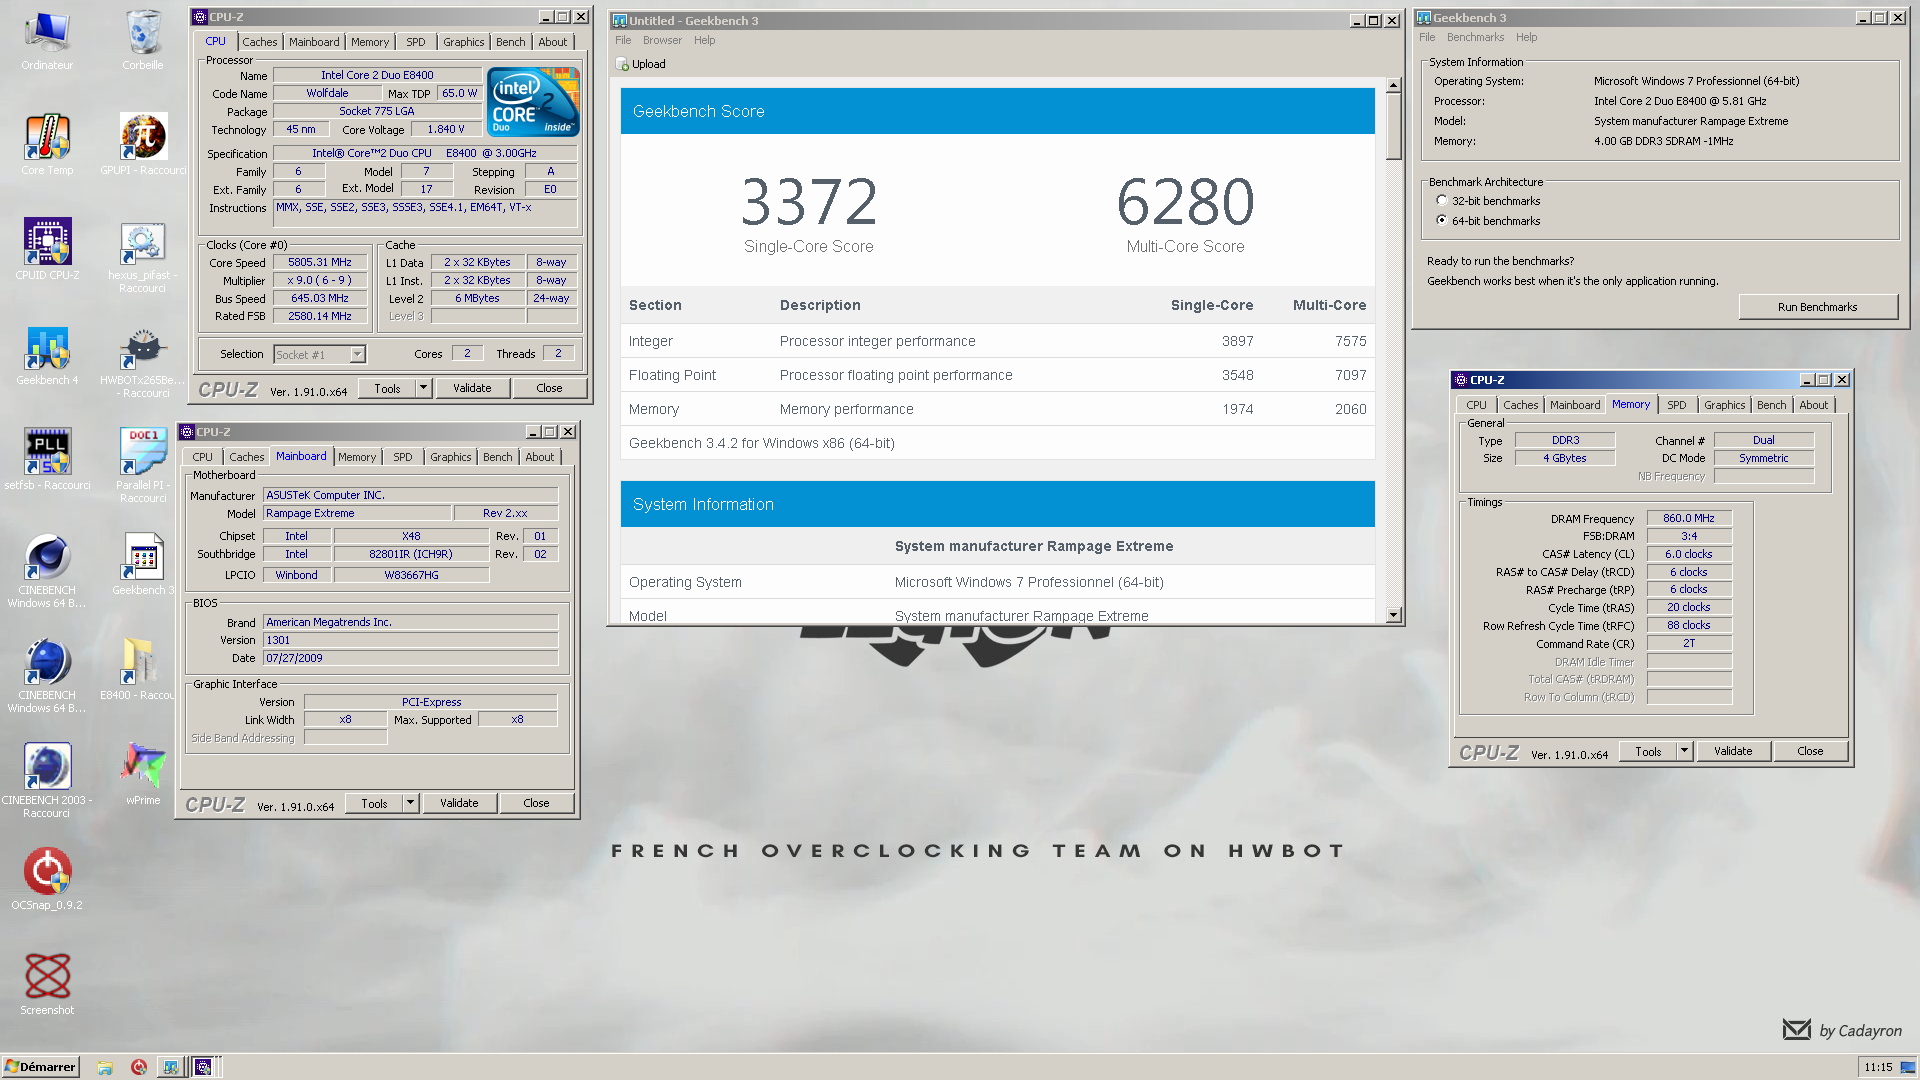The width and height of the screenshot is (1920, 1080).
Task: Click Run Benchmarks button
Action: pyautogui.click(x=1817, y=307)
